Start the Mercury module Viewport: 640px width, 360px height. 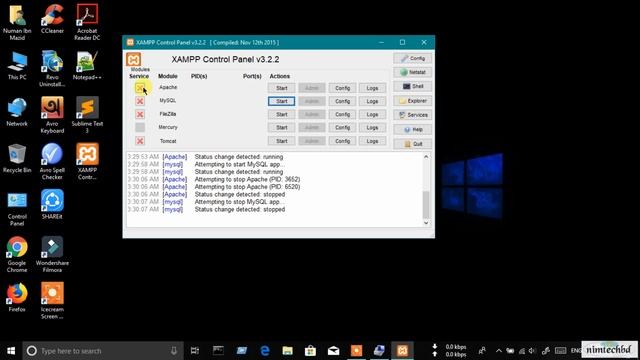282,128
